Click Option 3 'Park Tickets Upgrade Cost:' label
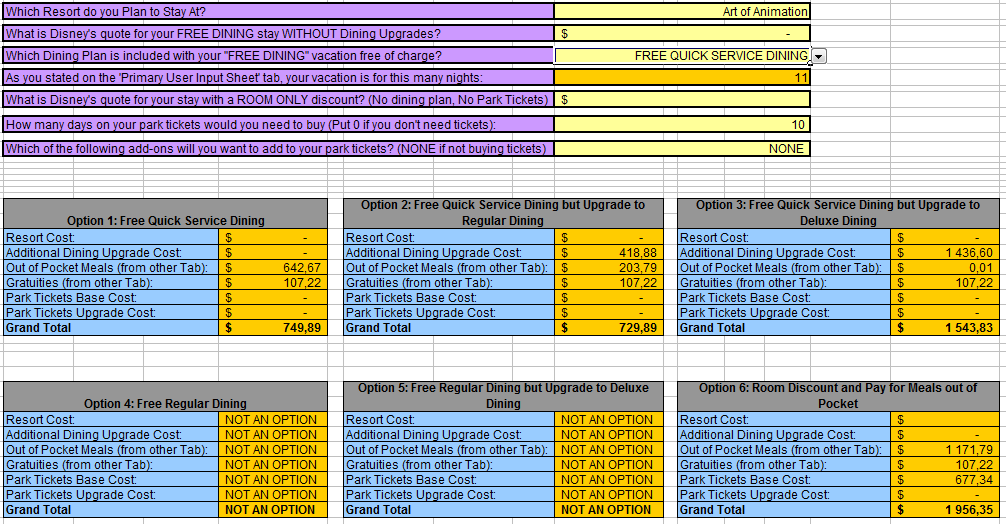The height and width of the screenshot is (524, 1006). (x=784, y=312)
